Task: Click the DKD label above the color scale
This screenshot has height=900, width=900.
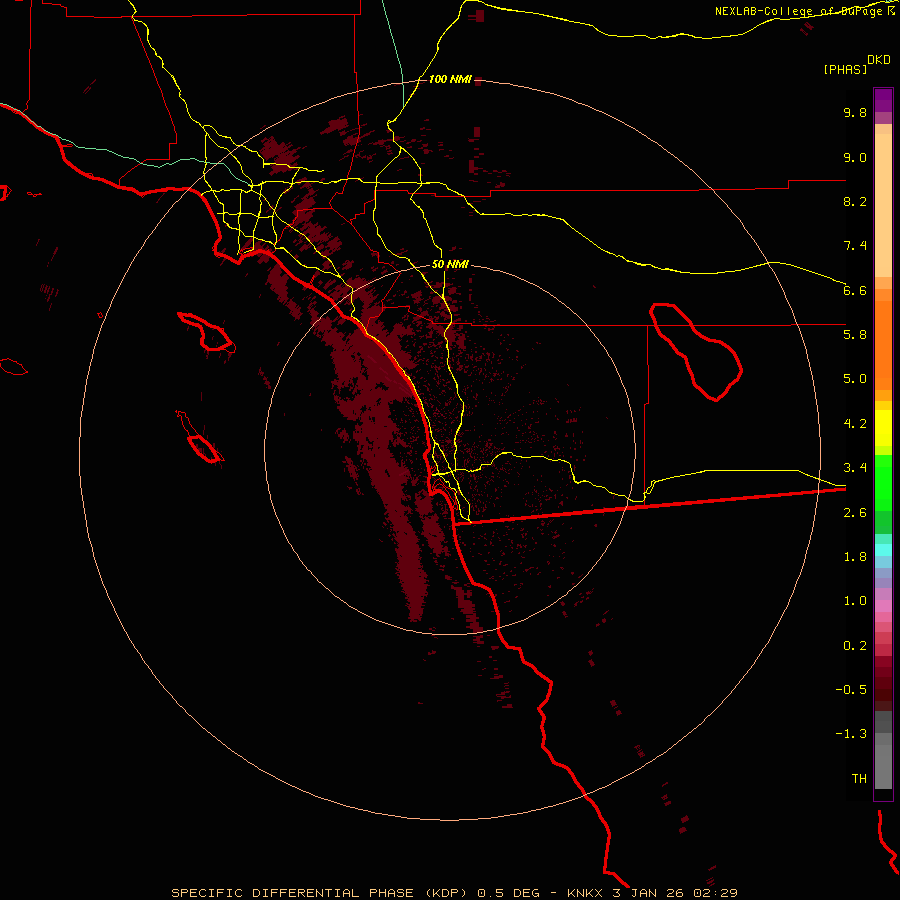Action: pyautogui.click(x=879, y=60)
